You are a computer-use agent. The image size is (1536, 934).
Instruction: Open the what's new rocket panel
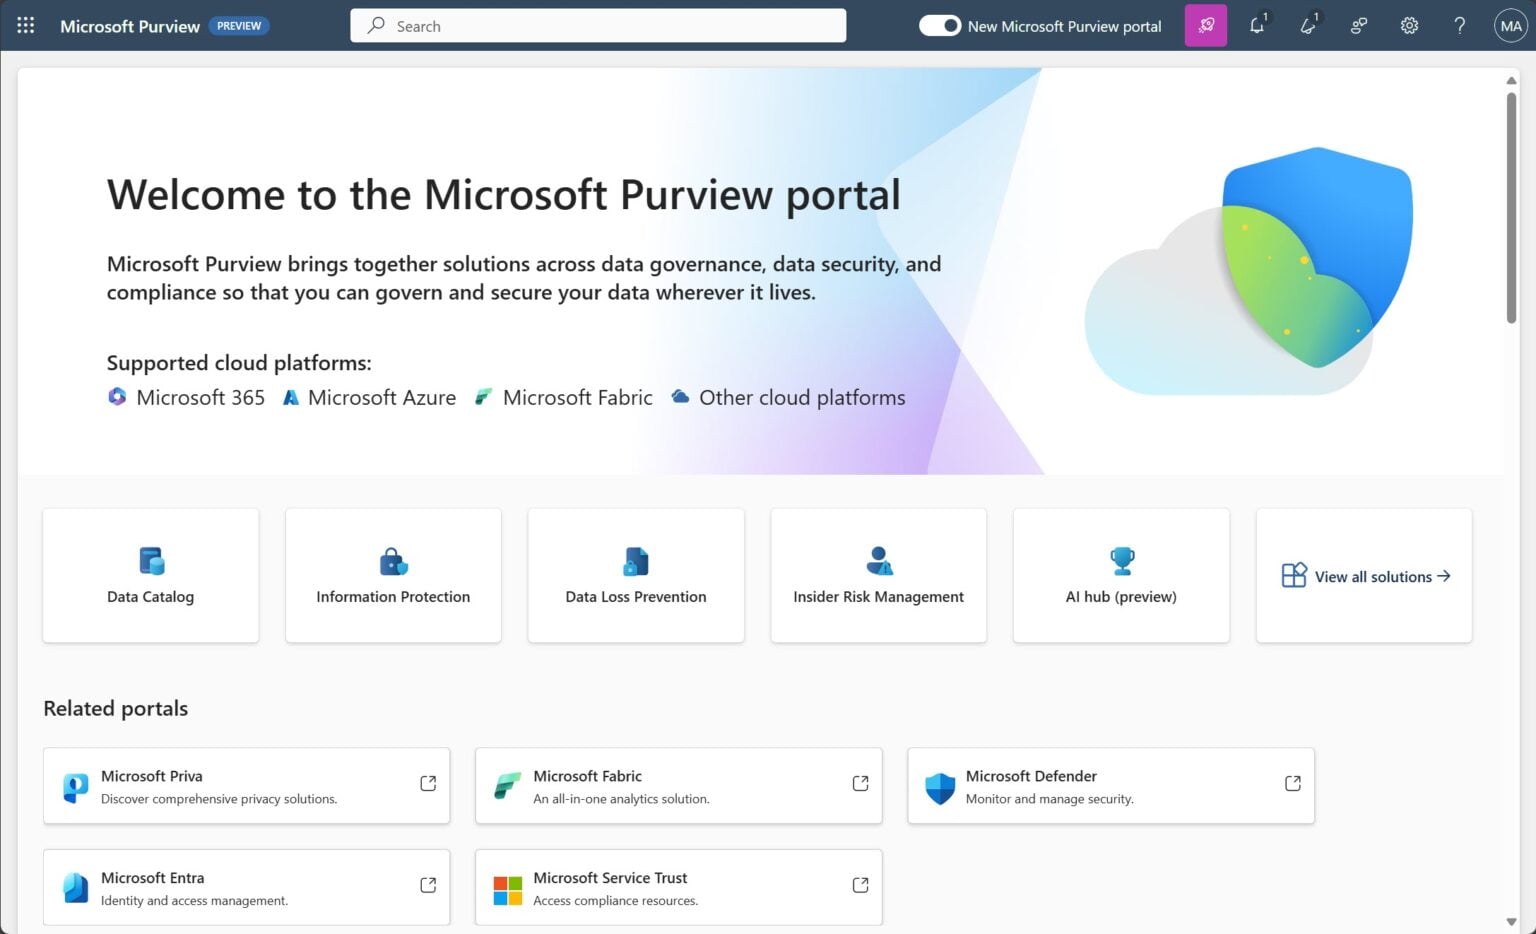[x=1205, y=25]
